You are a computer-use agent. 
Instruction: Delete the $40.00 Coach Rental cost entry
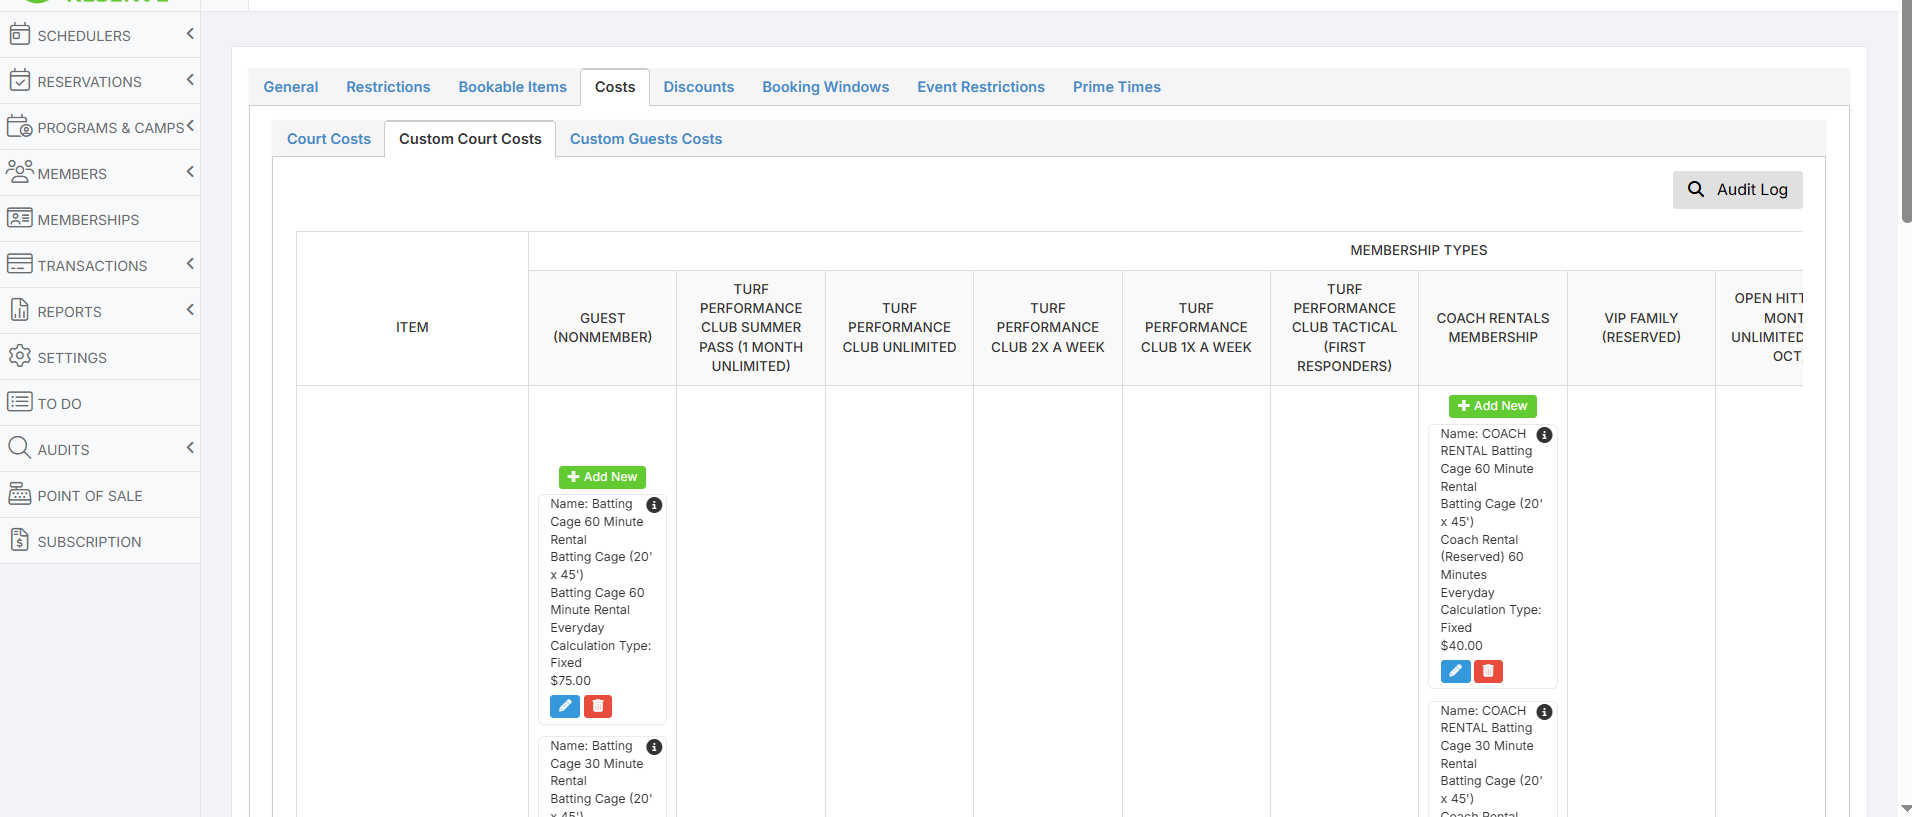click(1488, 671)
